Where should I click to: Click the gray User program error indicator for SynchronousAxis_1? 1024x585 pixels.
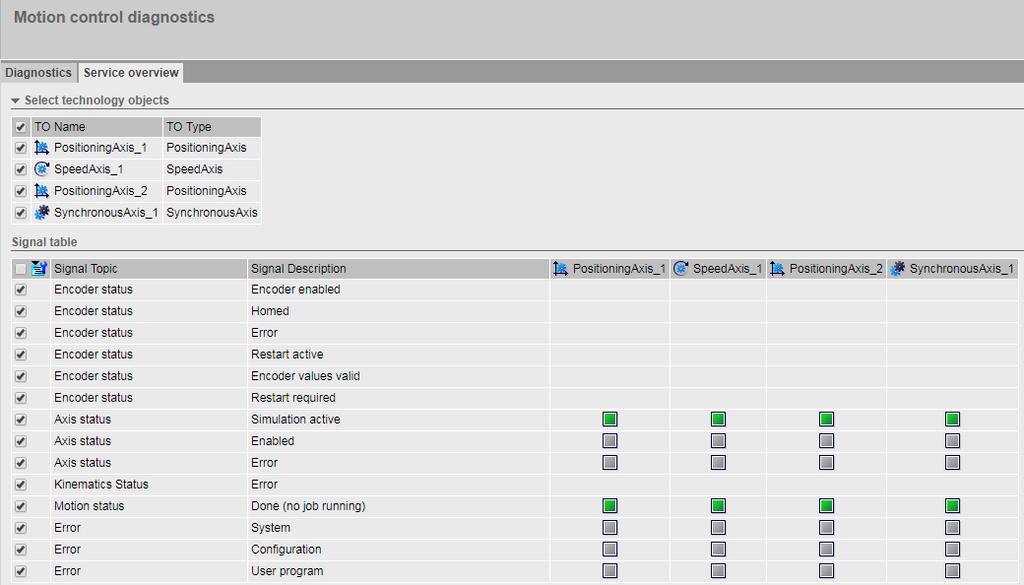(952, 571)
